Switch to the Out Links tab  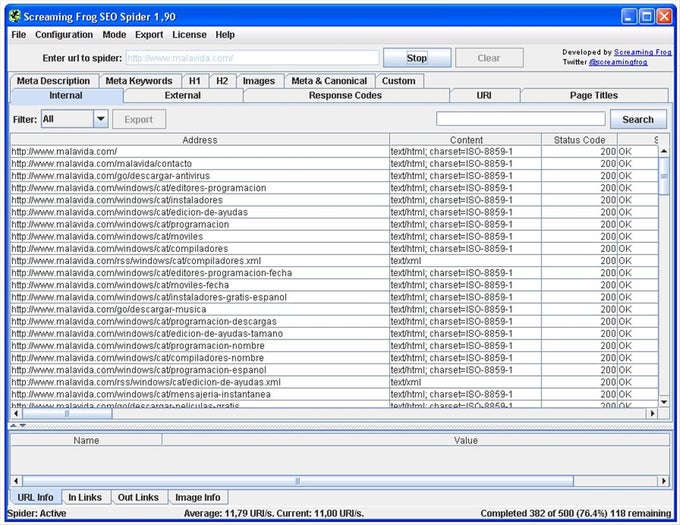point(138,497)
